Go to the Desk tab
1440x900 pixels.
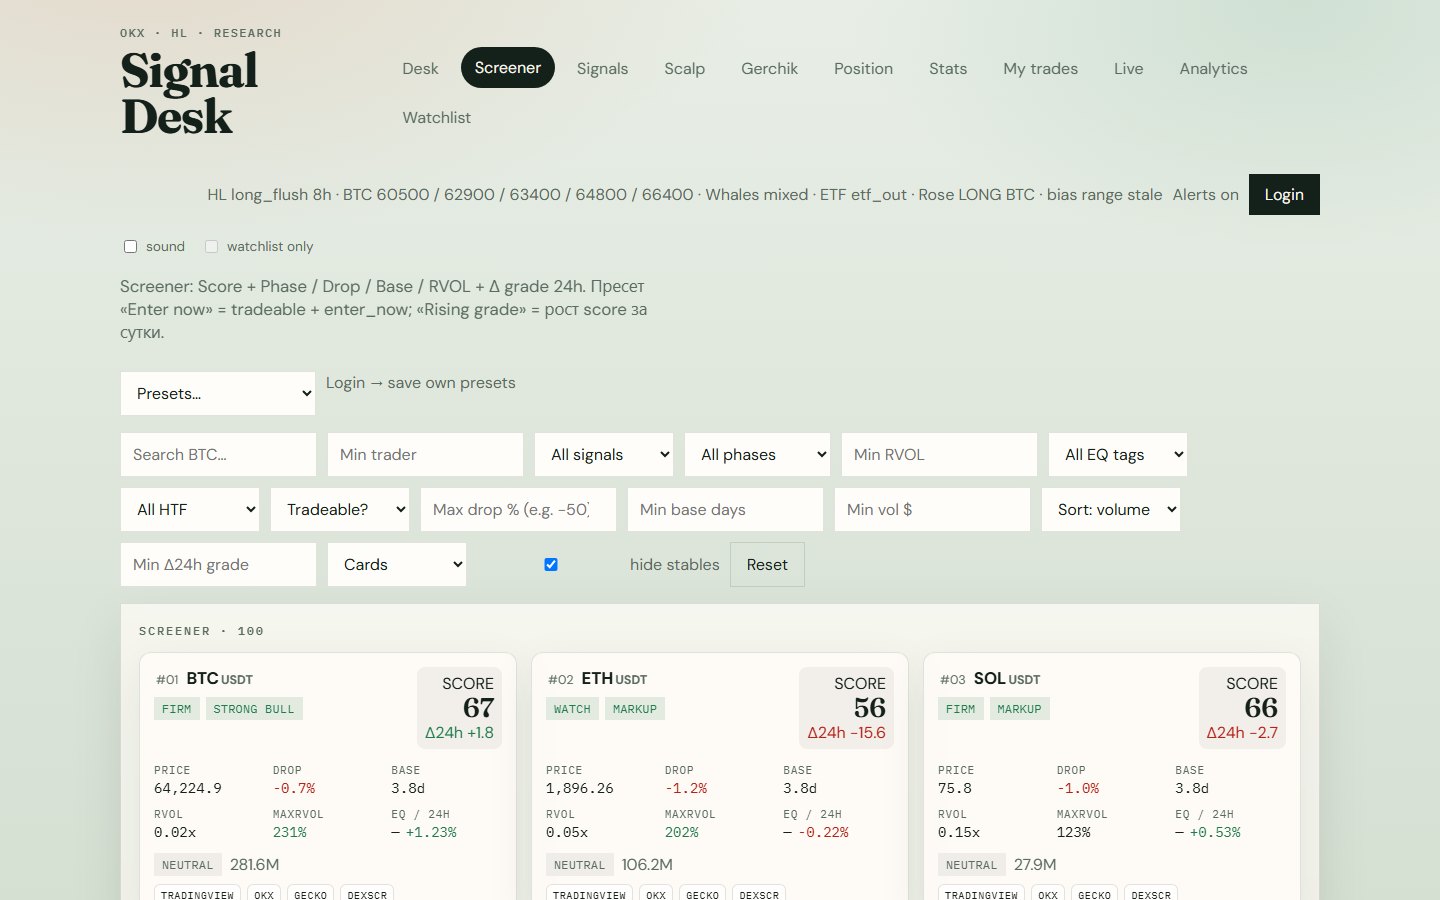tap(420, 69)
